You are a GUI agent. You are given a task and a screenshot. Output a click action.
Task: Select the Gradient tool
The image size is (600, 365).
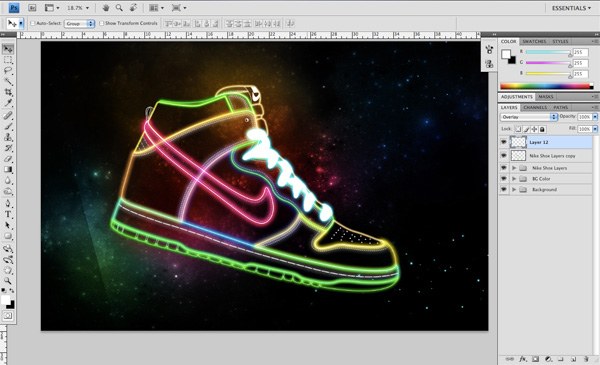point(8,169)
